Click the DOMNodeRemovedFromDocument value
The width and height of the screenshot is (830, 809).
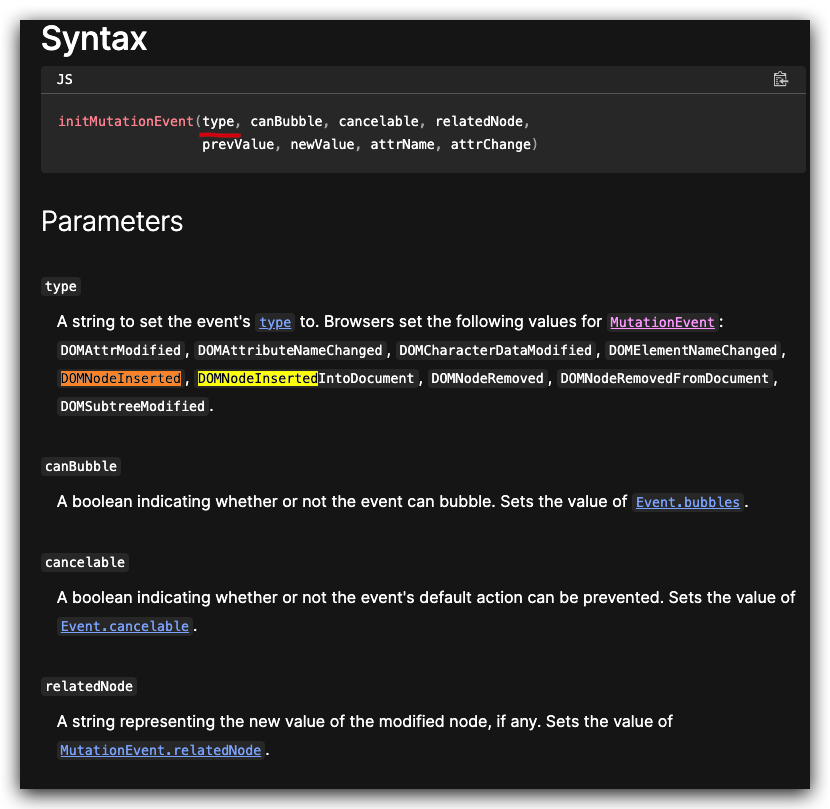click(664, 379)
